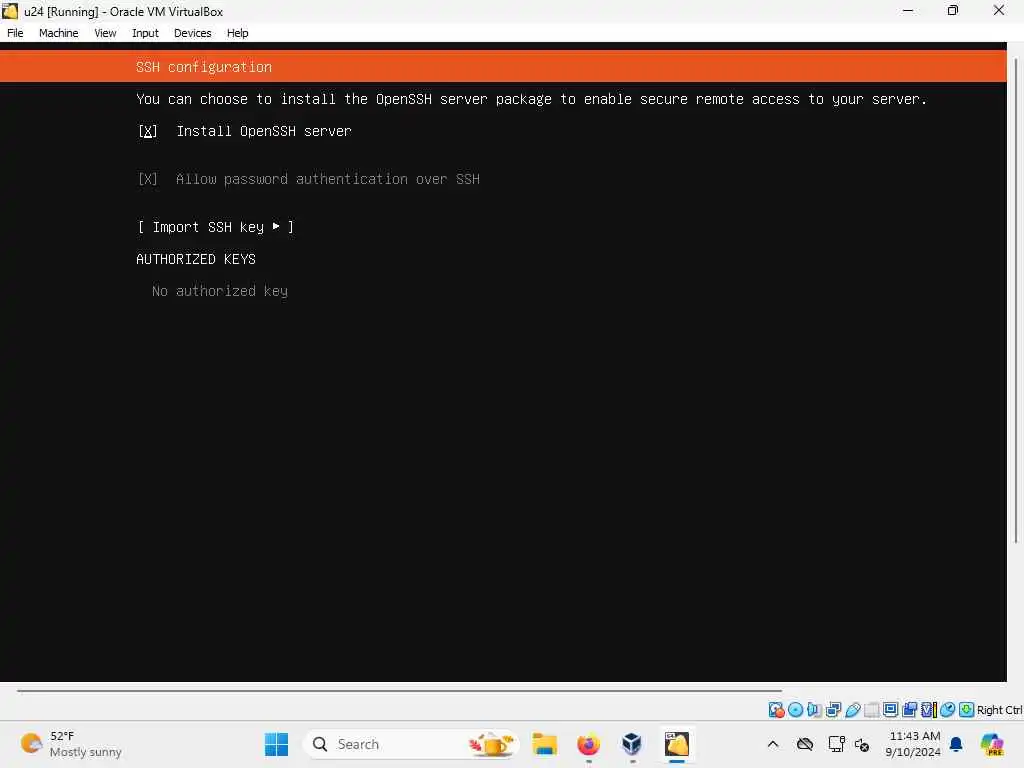This screenshot has height=768, width=1024.
Task: Open the Devices menu
Action: pyautogui.click(x=192, y=33)
